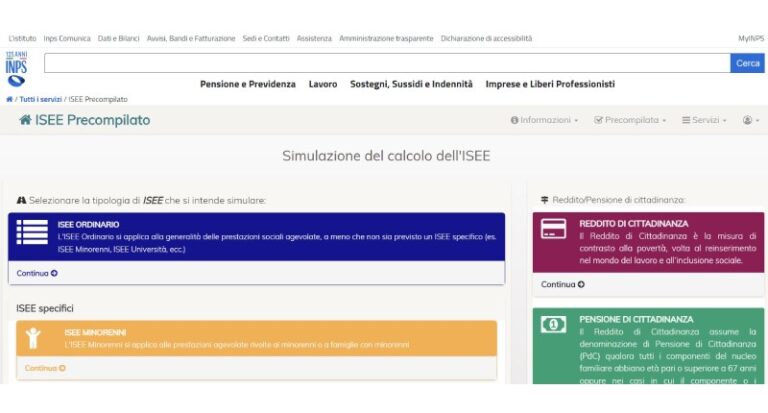Click the INPS logo
Viewport: 768px width, 413px height.
tap(16, 69)
